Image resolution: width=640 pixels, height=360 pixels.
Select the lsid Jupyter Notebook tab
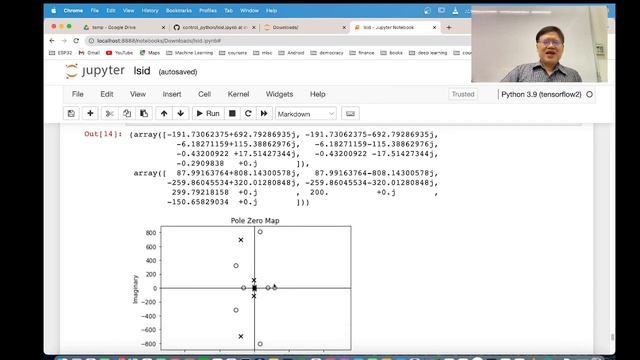(394, 27)
